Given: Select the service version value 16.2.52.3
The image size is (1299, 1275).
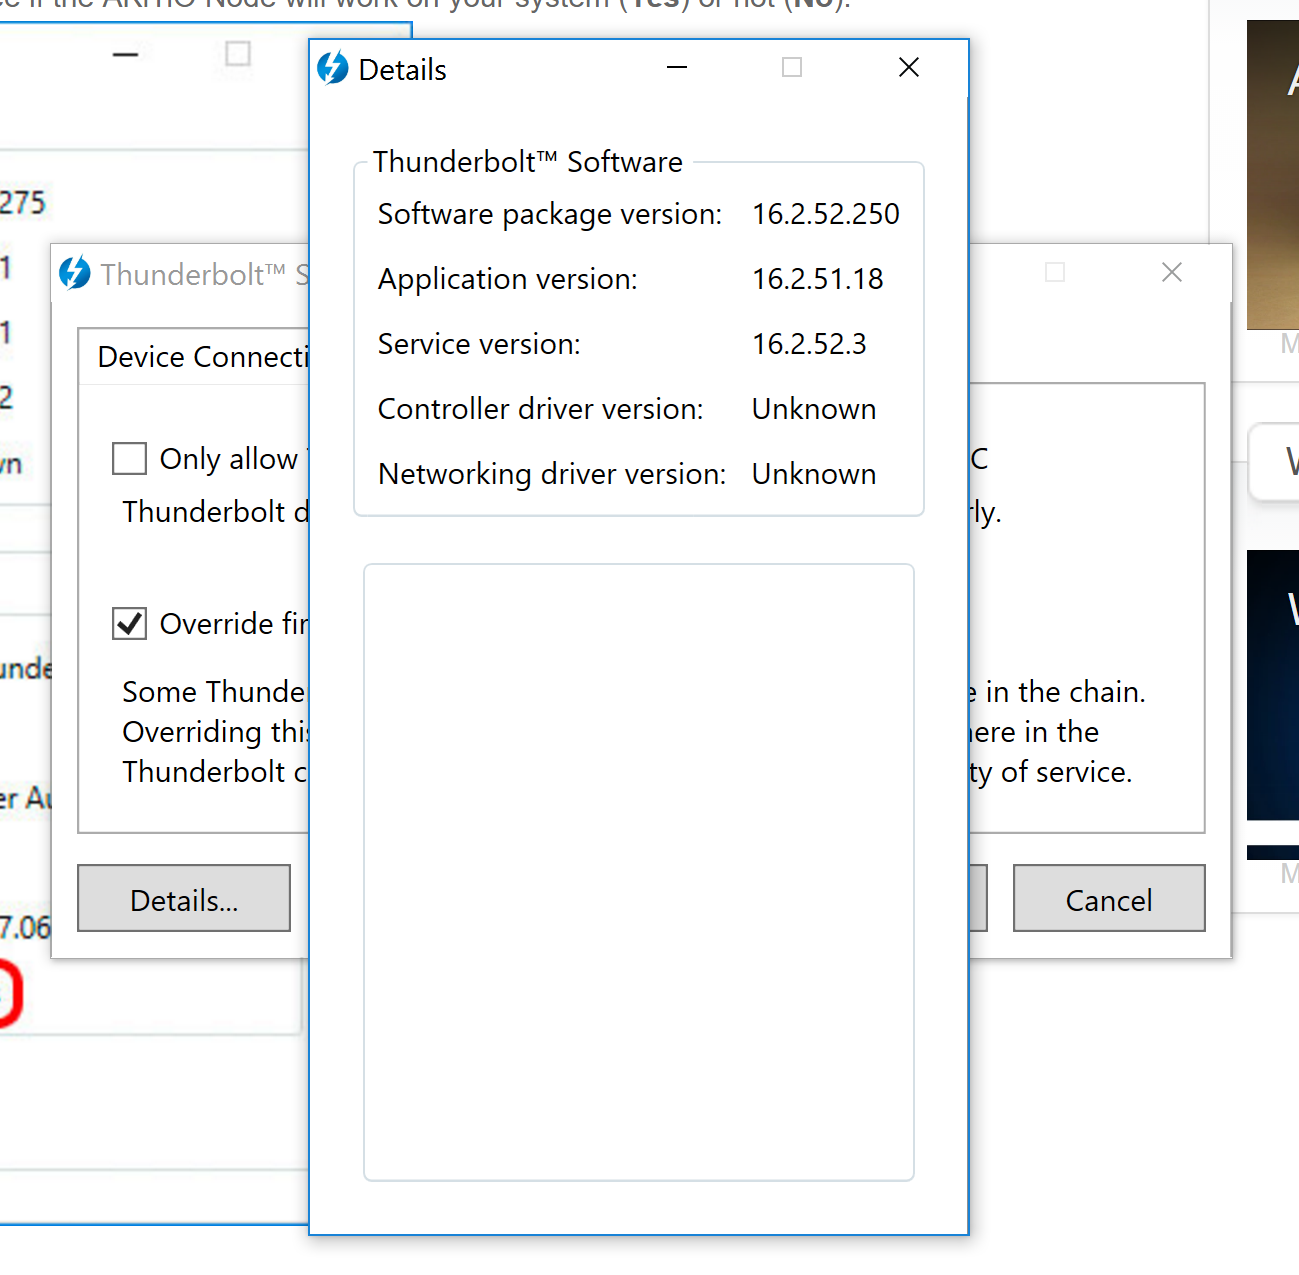Looking at the screenshot, I should pos(809,344).
